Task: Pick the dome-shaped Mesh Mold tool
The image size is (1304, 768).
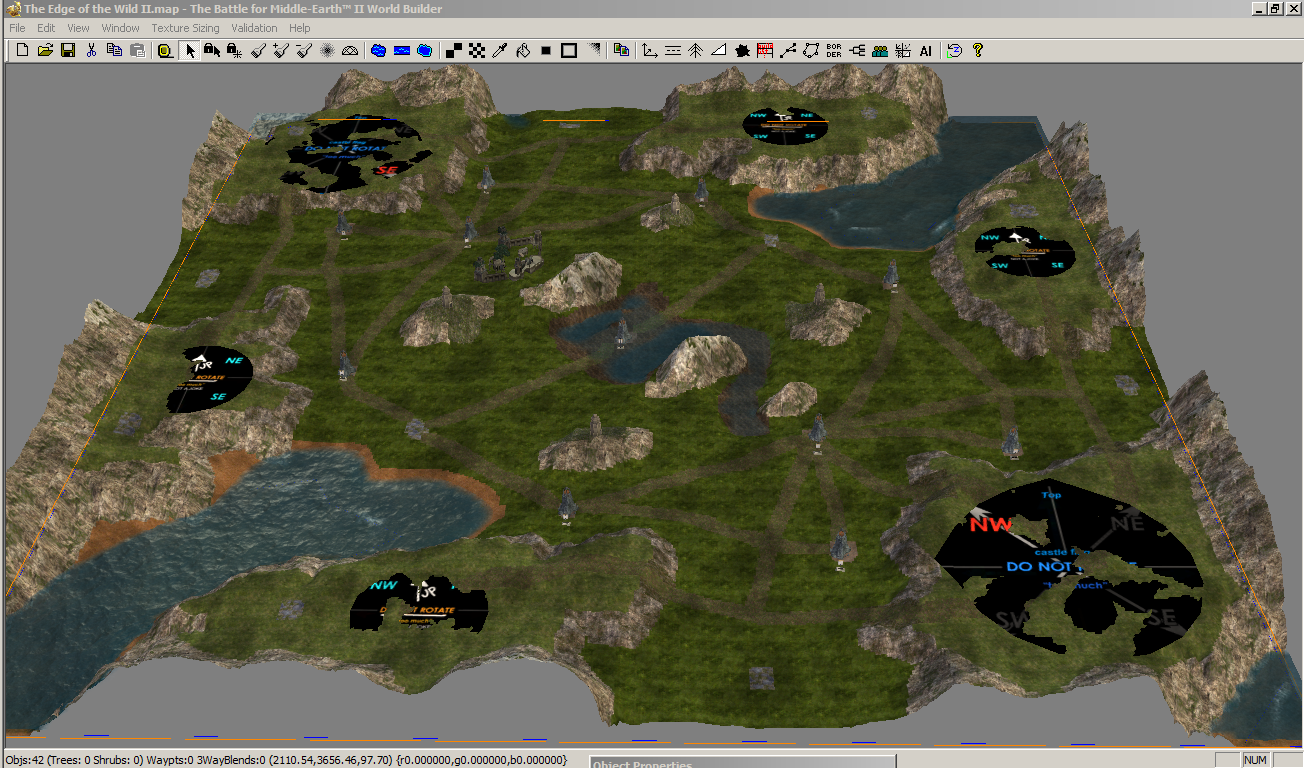Action: [350, 50]
